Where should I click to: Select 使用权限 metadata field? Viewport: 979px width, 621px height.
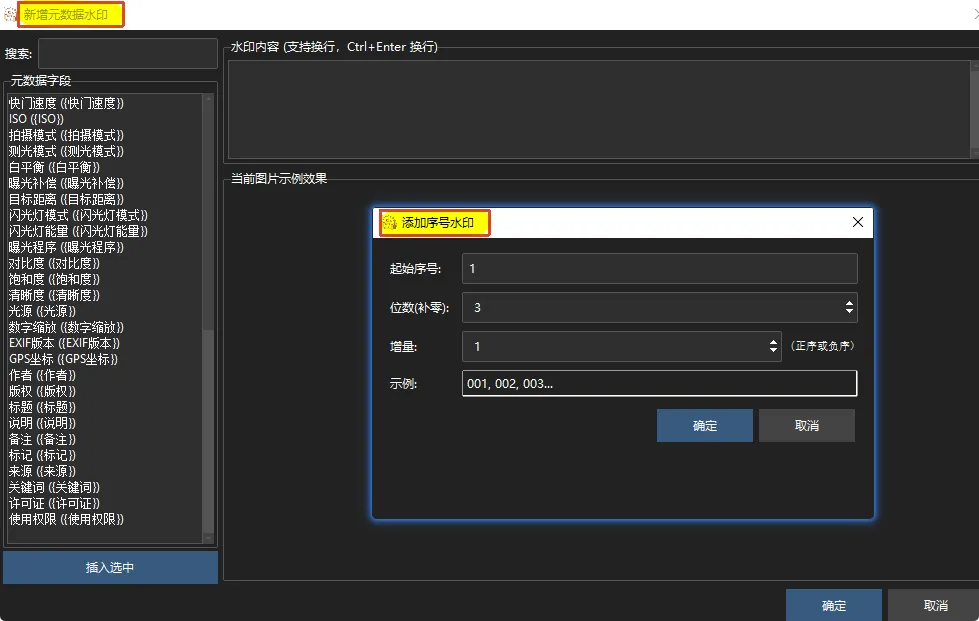click(x=66, y=519)
